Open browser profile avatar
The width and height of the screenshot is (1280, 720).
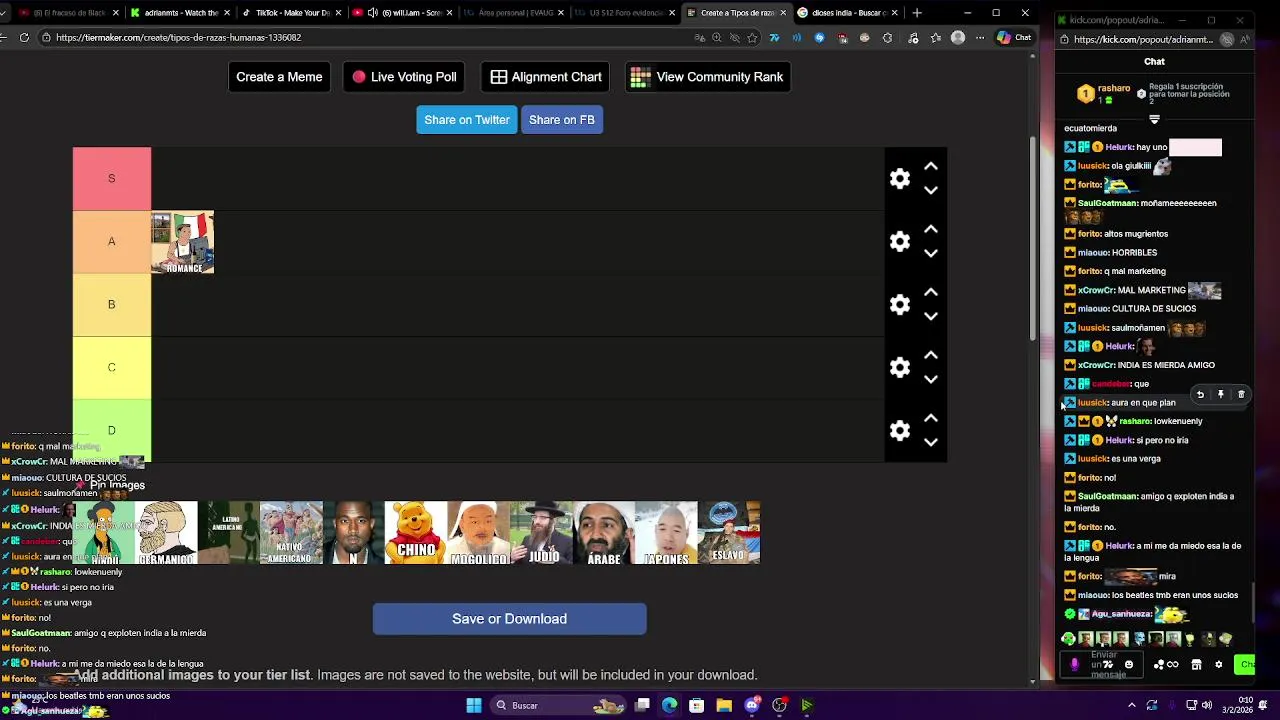[x=958, y=37]
